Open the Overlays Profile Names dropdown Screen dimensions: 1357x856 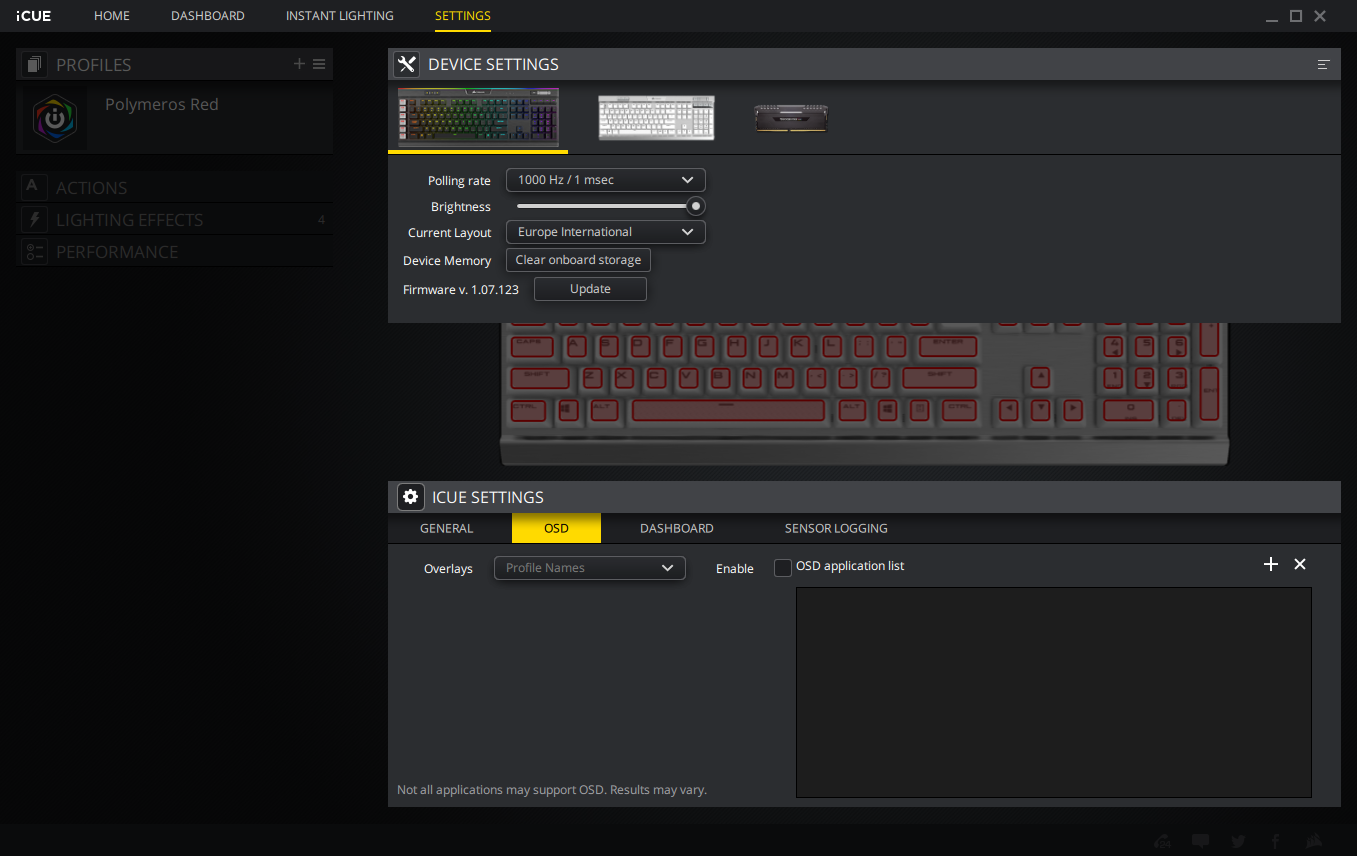pos(590,568)
